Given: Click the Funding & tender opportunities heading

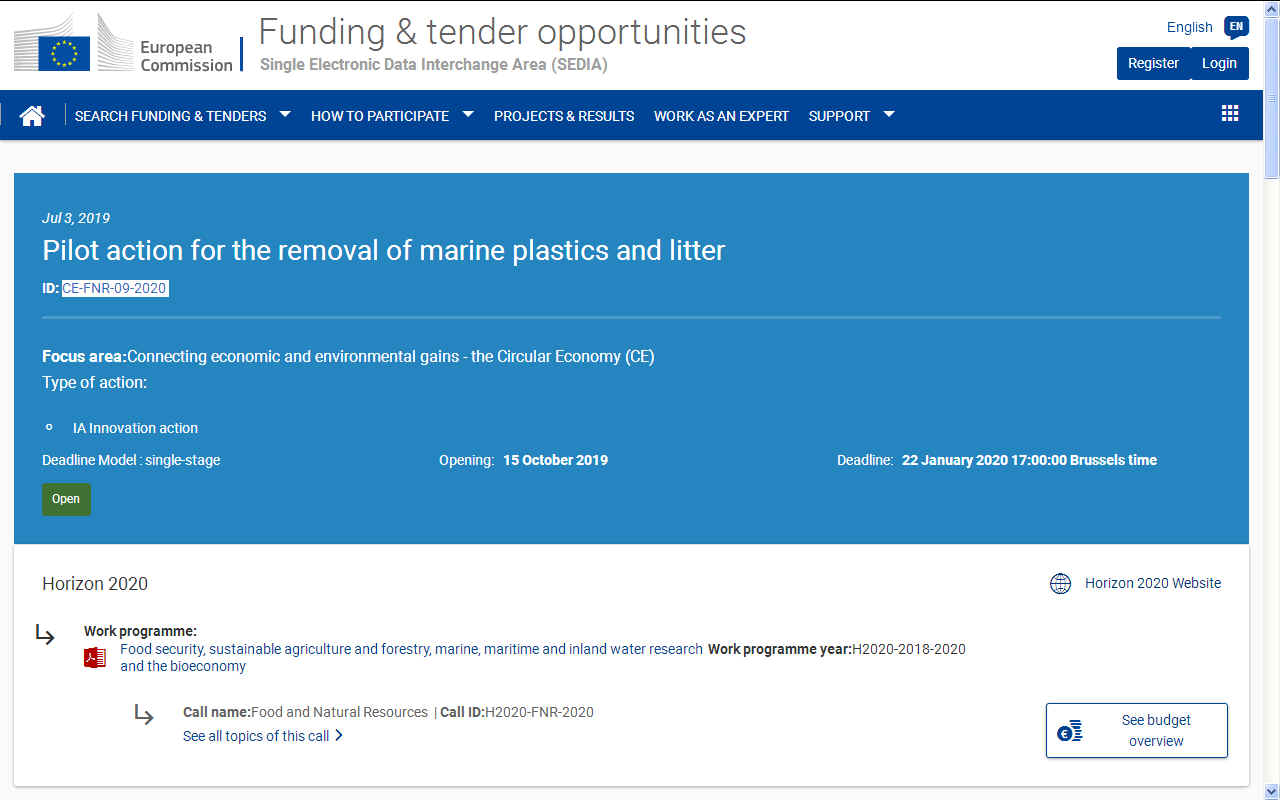Looking at the screenshot, I should tap(502, 31).
